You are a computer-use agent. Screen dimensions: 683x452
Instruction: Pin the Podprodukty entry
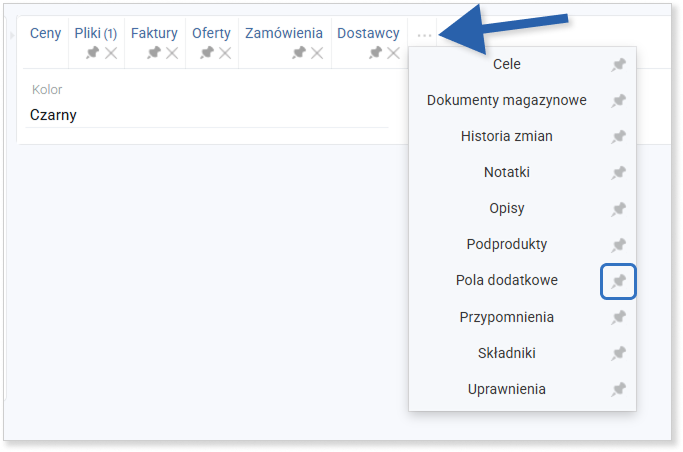click(x=618, y=245)
